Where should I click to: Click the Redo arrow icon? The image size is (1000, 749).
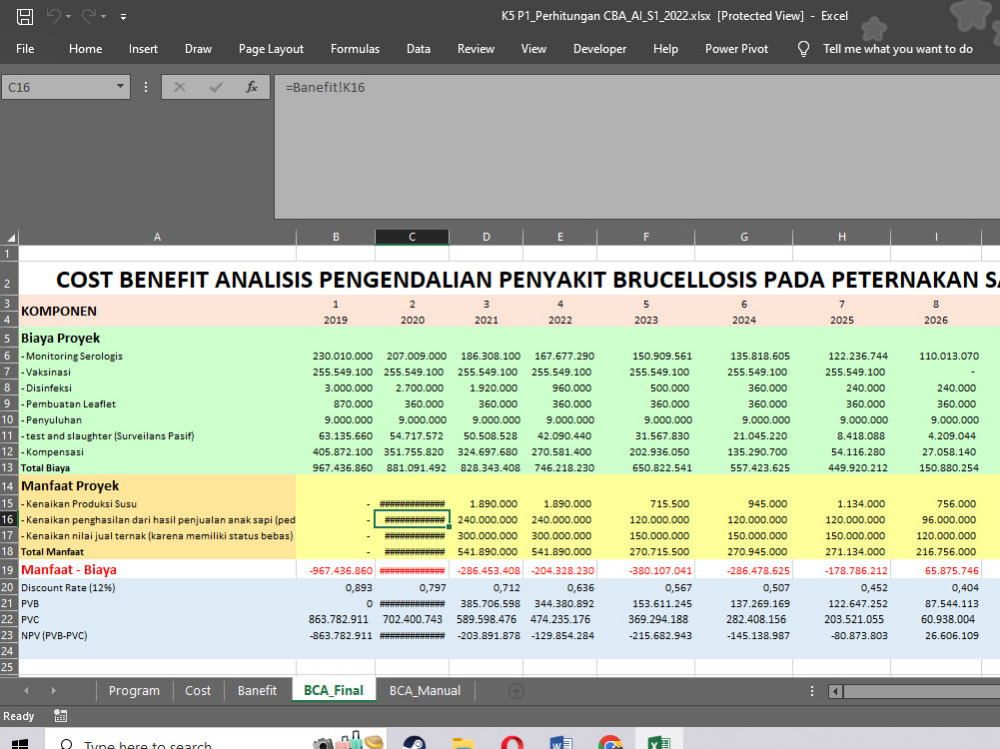[89, 16]
